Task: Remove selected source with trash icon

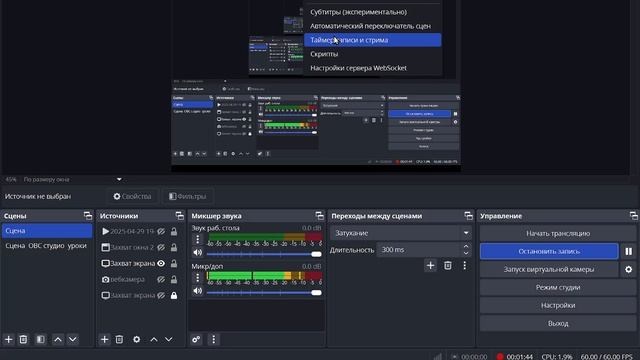Action: [x=119, y=339]
